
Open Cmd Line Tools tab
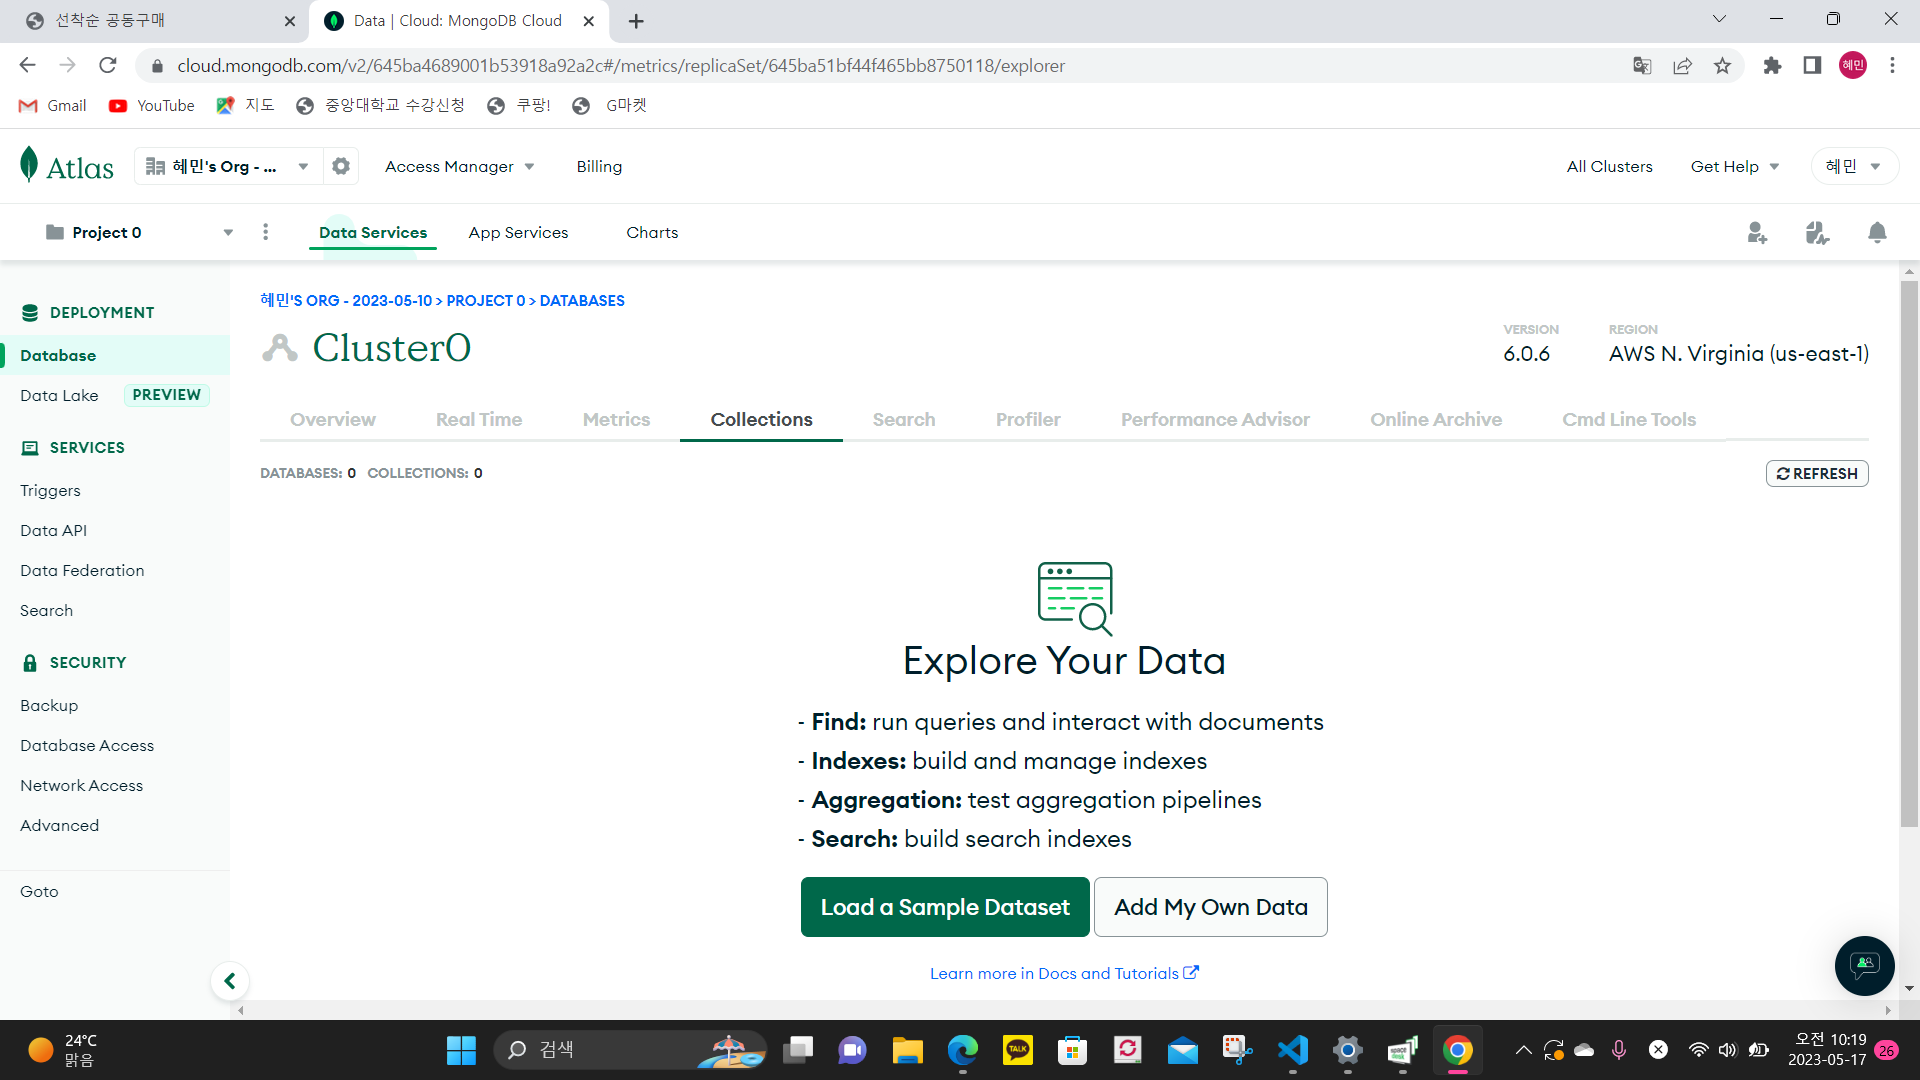[1629, 420]
